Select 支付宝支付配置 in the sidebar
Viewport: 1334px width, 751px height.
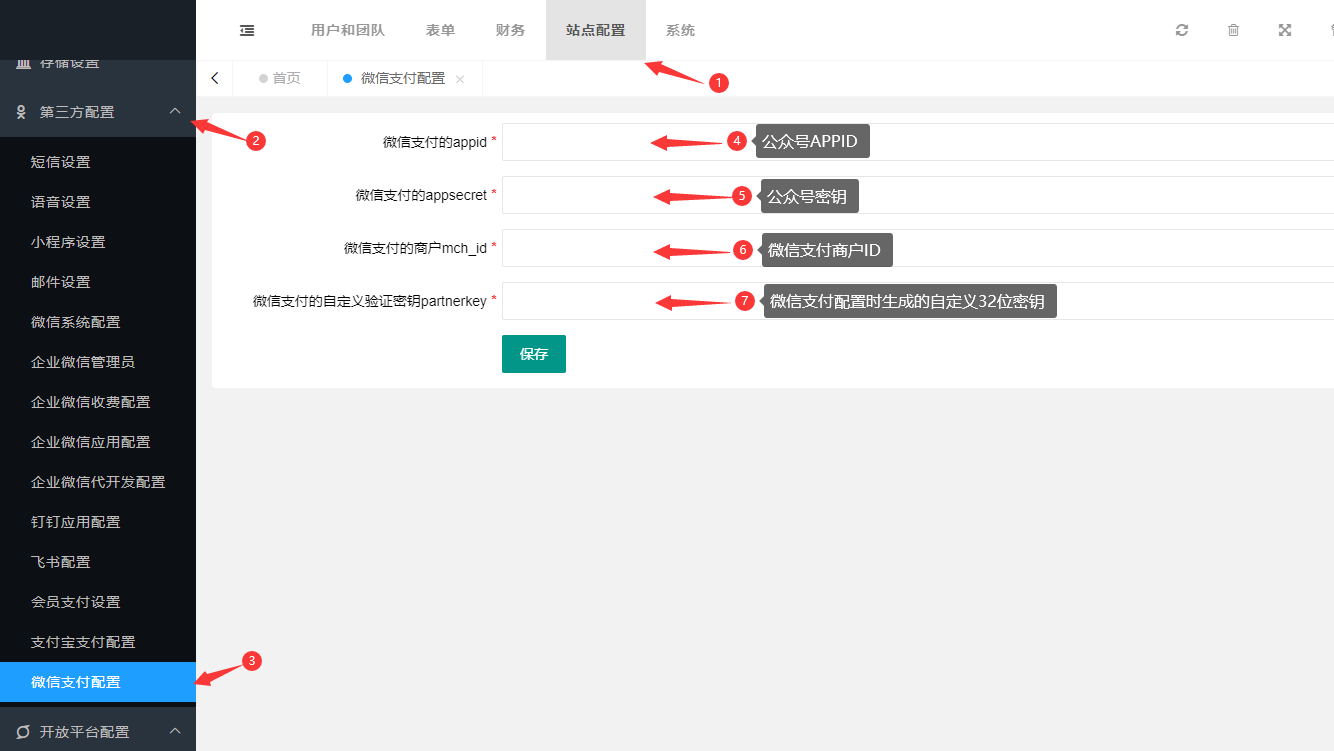point(83,642)
